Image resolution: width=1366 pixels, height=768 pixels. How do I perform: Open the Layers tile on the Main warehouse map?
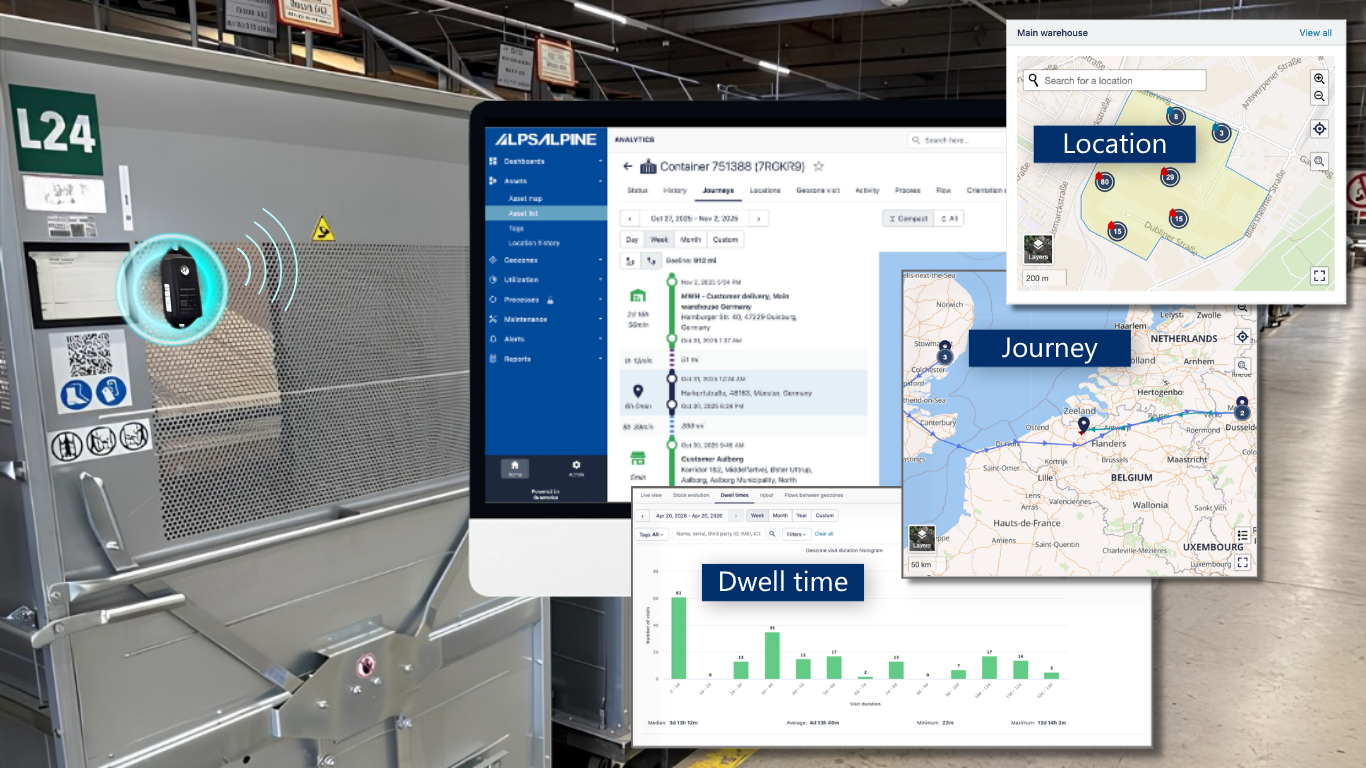[1038, 249]
